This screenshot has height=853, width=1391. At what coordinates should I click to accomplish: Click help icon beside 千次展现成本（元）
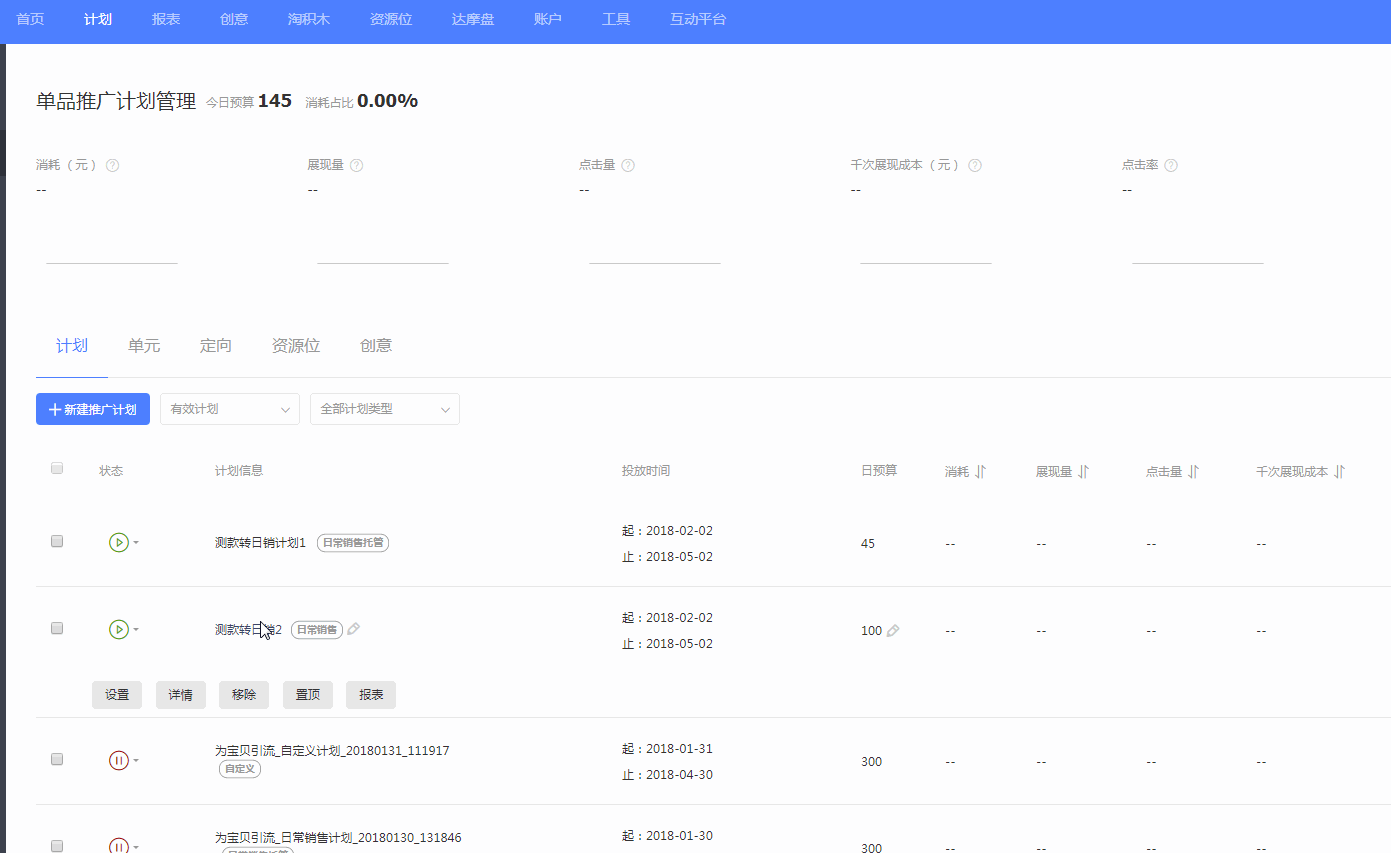[975, 165]
